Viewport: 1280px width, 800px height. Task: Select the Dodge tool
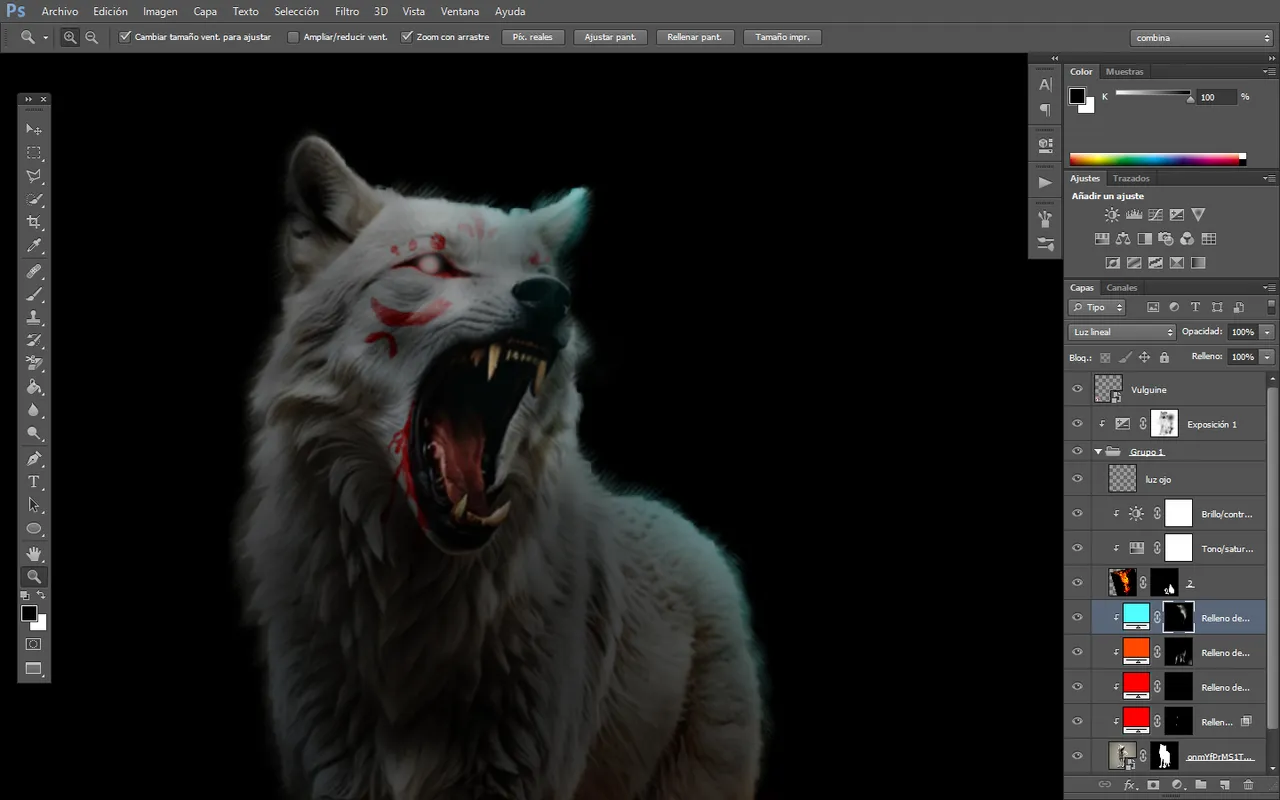tap(34, 433)
